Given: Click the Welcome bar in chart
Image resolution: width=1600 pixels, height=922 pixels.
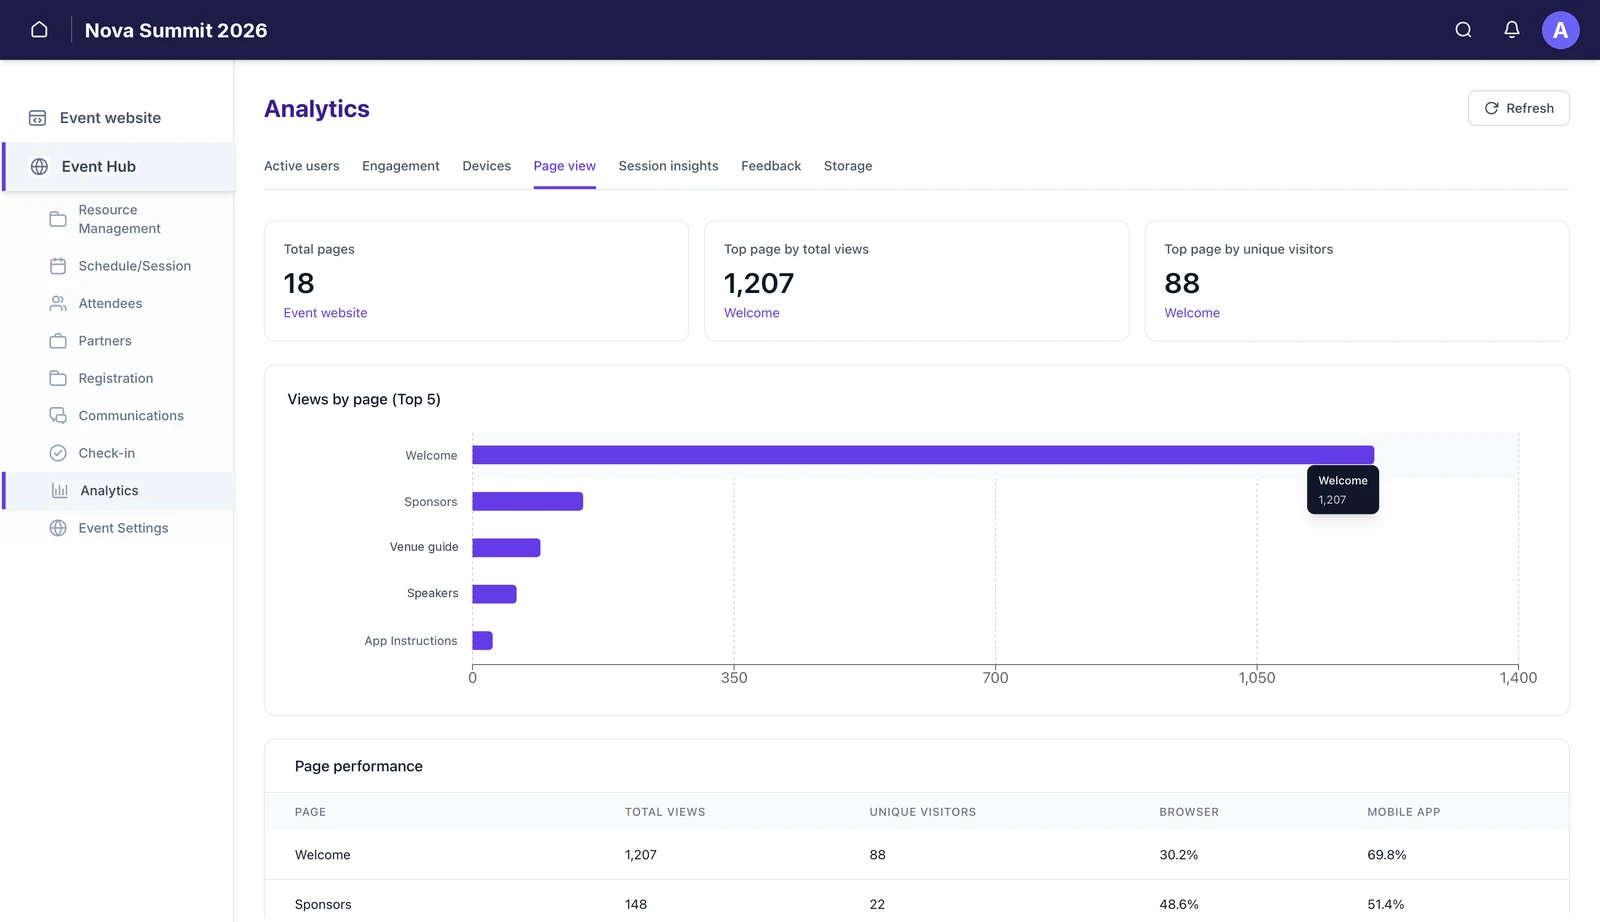Looking at the screenshot, I should [923, 455].
